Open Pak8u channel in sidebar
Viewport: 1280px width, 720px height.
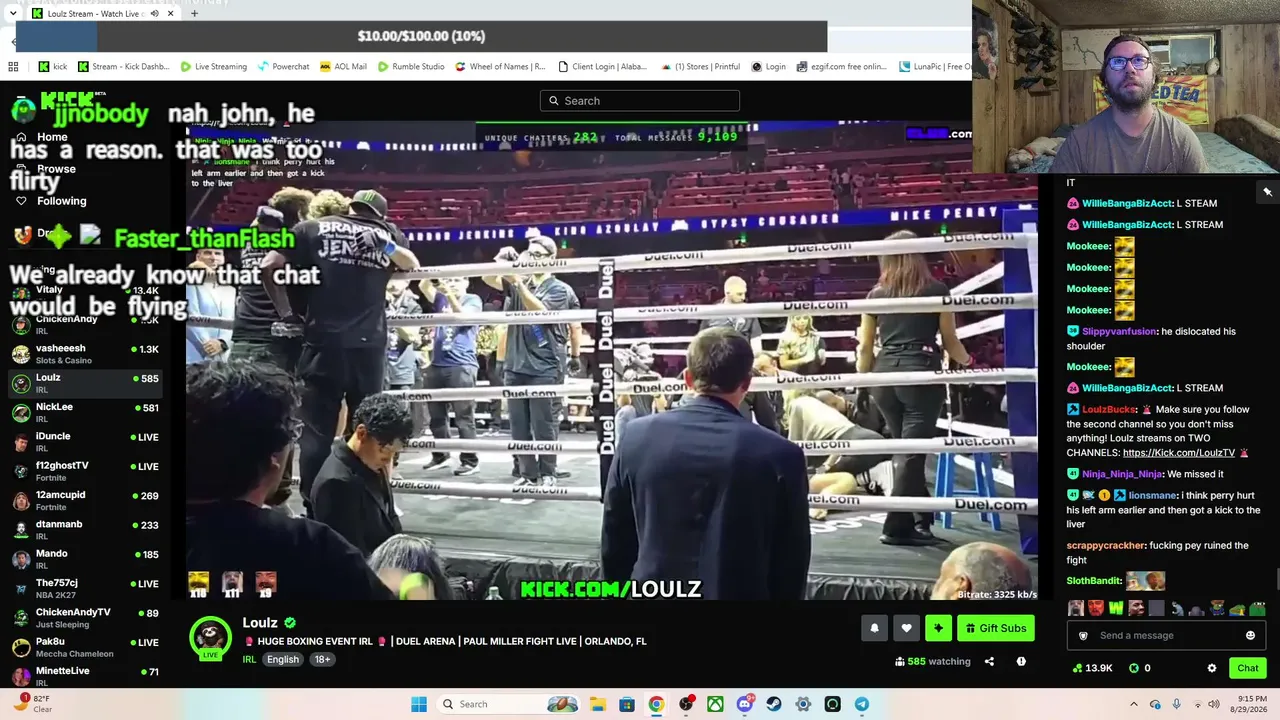(85, 646)
